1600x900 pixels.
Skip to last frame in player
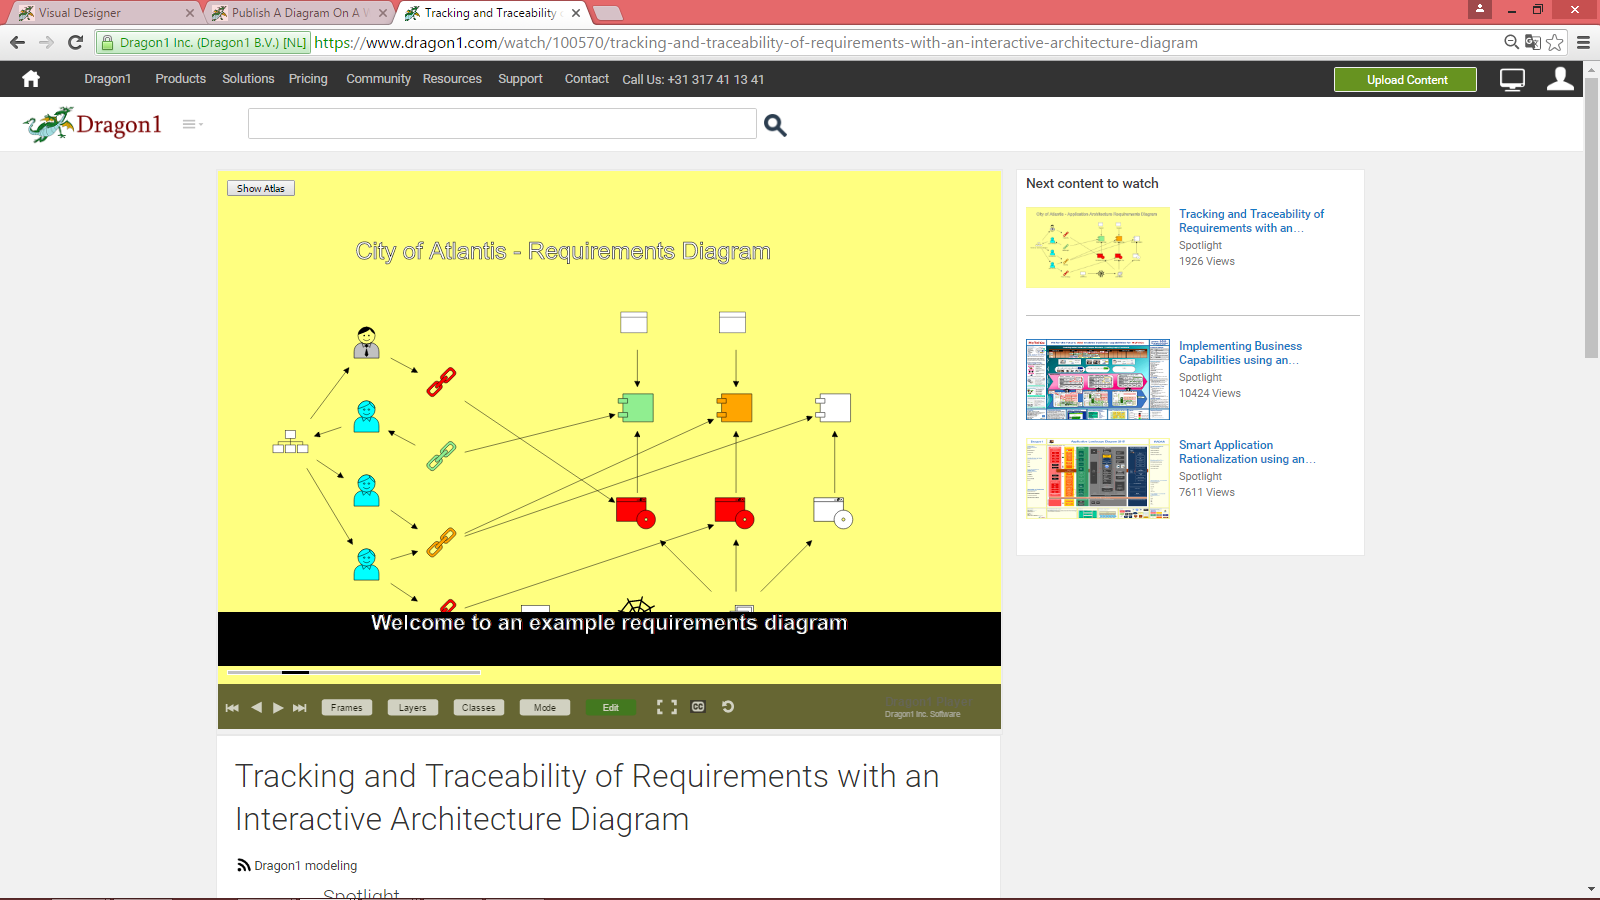coord(299,707)
